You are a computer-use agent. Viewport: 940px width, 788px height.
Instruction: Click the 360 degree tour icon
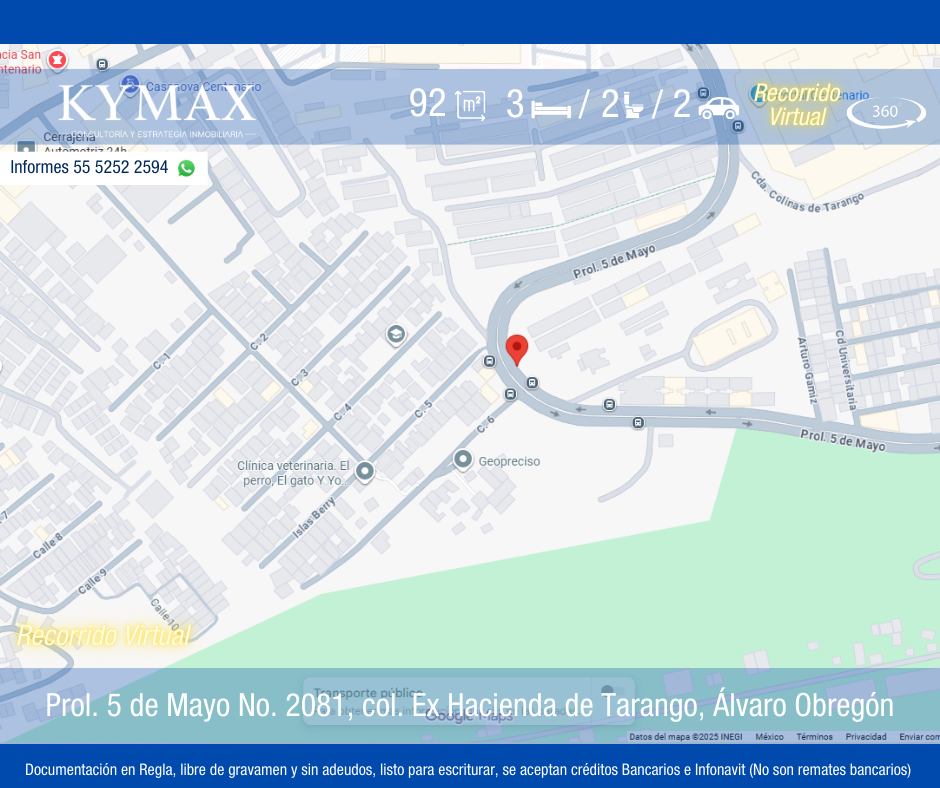pyautogui.click(x=886, y=112)
